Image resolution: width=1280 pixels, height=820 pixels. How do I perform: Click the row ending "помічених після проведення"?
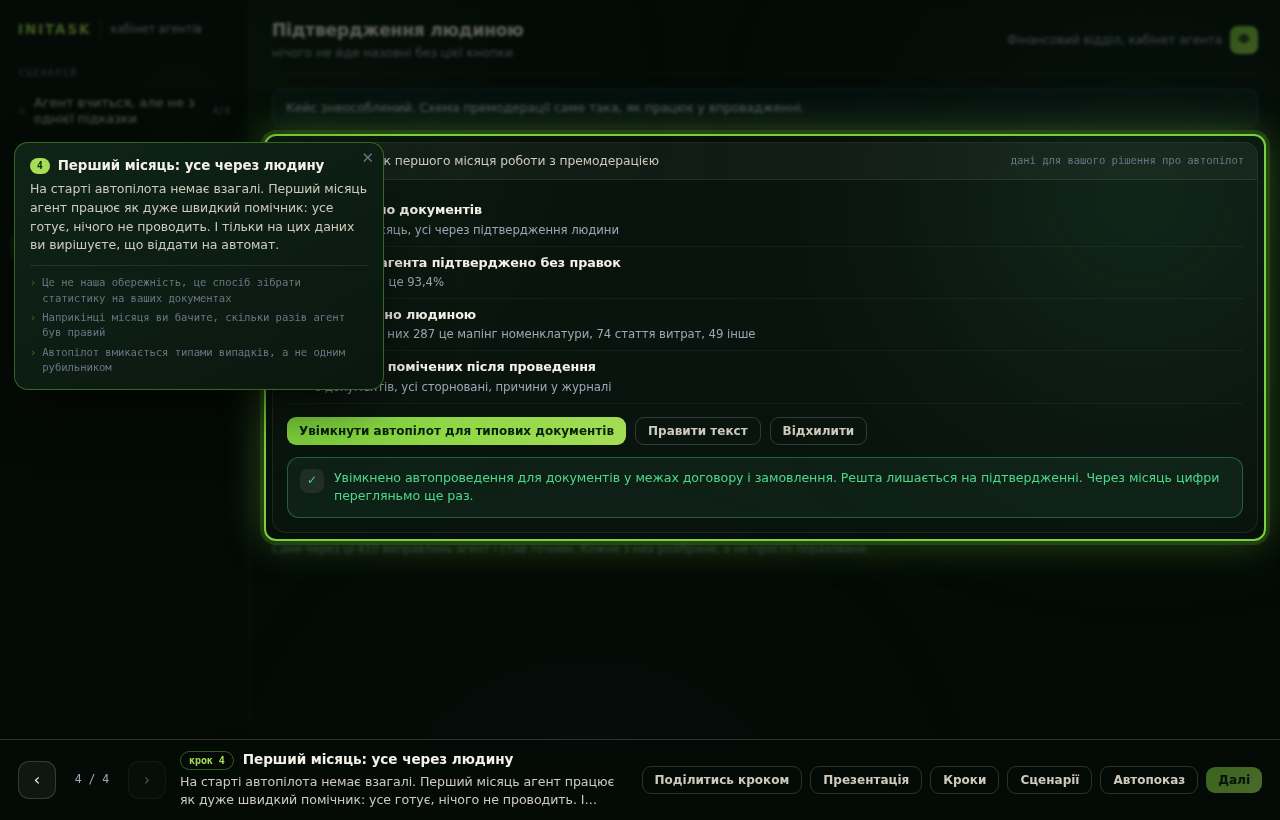(x=765, y=377)
